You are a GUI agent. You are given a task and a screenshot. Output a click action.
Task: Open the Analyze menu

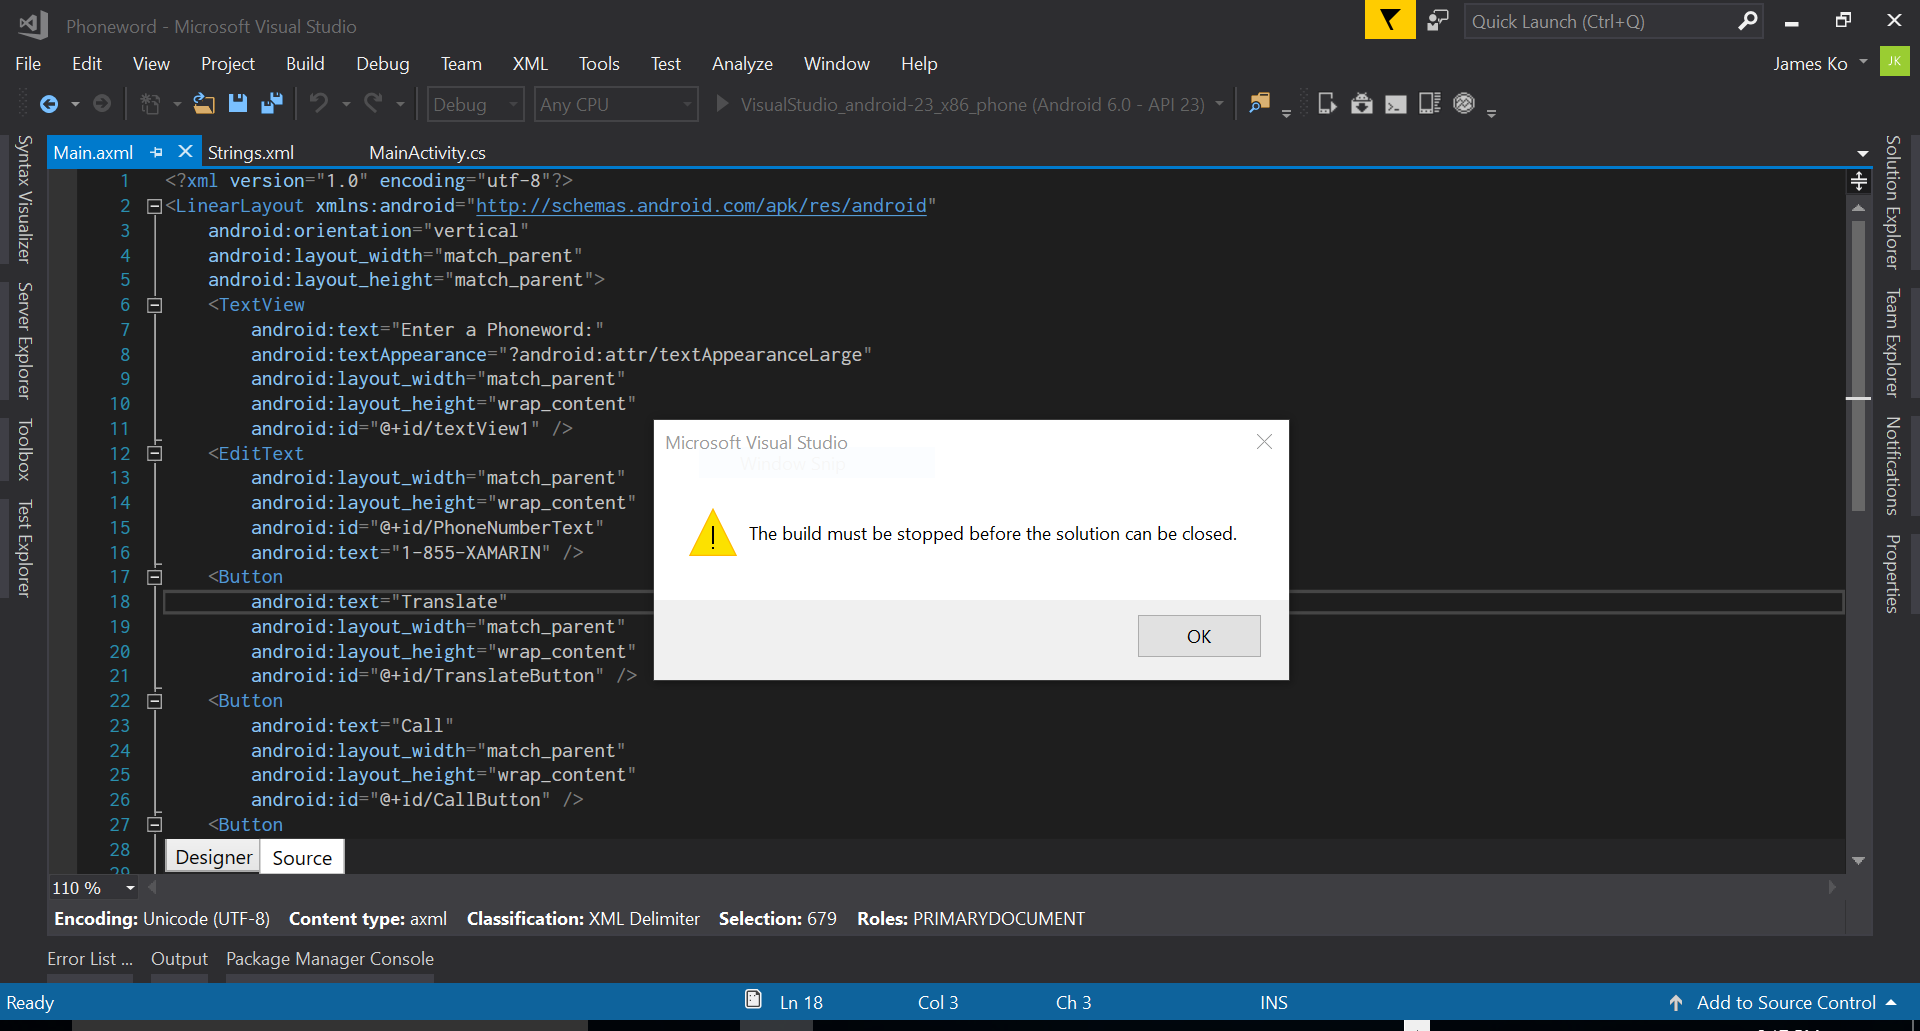click(x=742, y=63)
